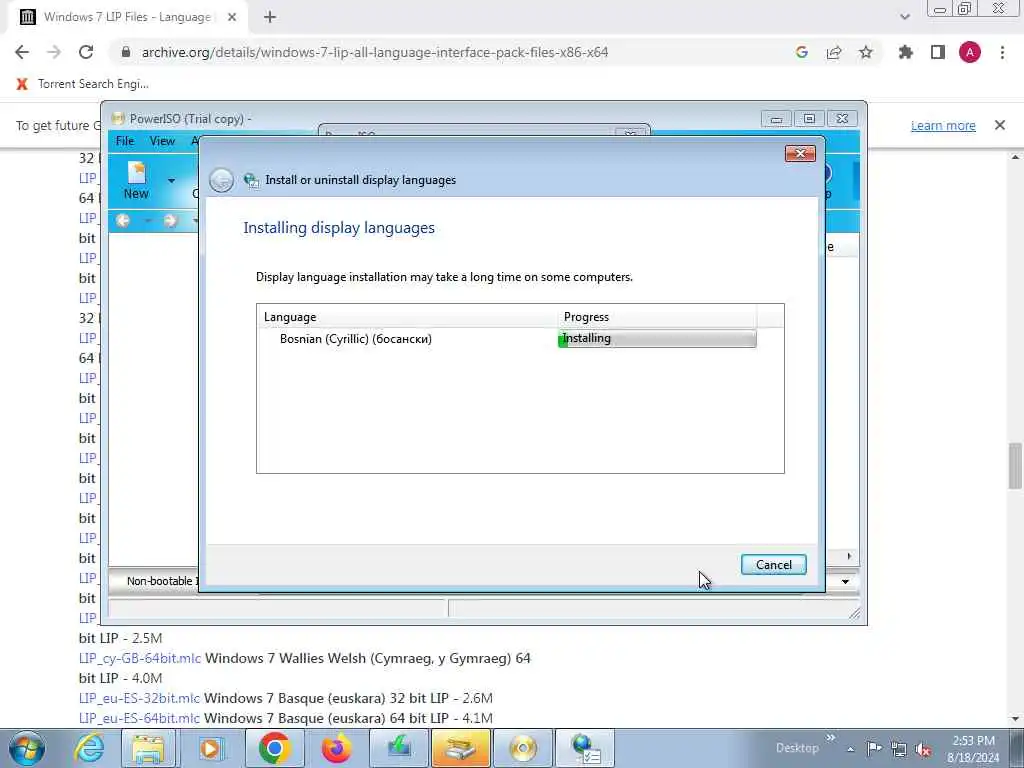Screen dimensions: 1024x768
Task: Open Windows Explorer from the taskbar
Action: (148, 748)
